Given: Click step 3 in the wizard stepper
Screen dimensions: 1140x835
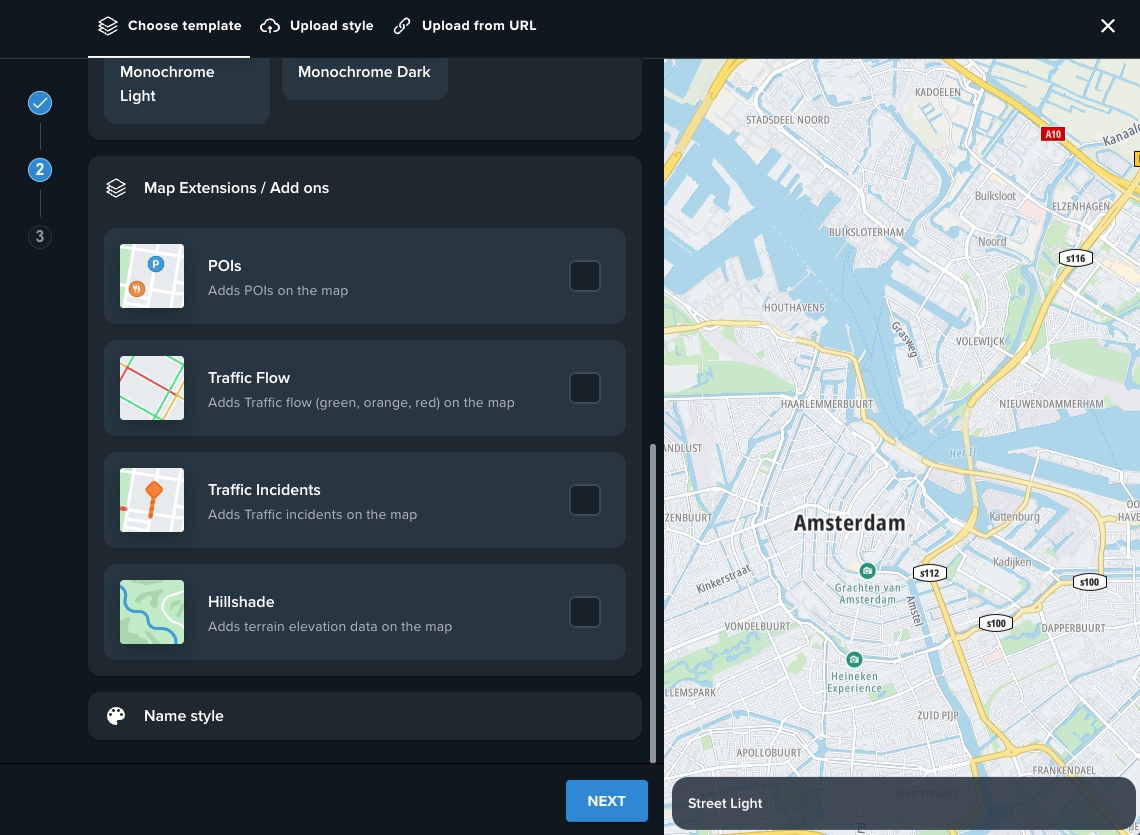Looking at the screenshot, I should [x=40, y=237].
